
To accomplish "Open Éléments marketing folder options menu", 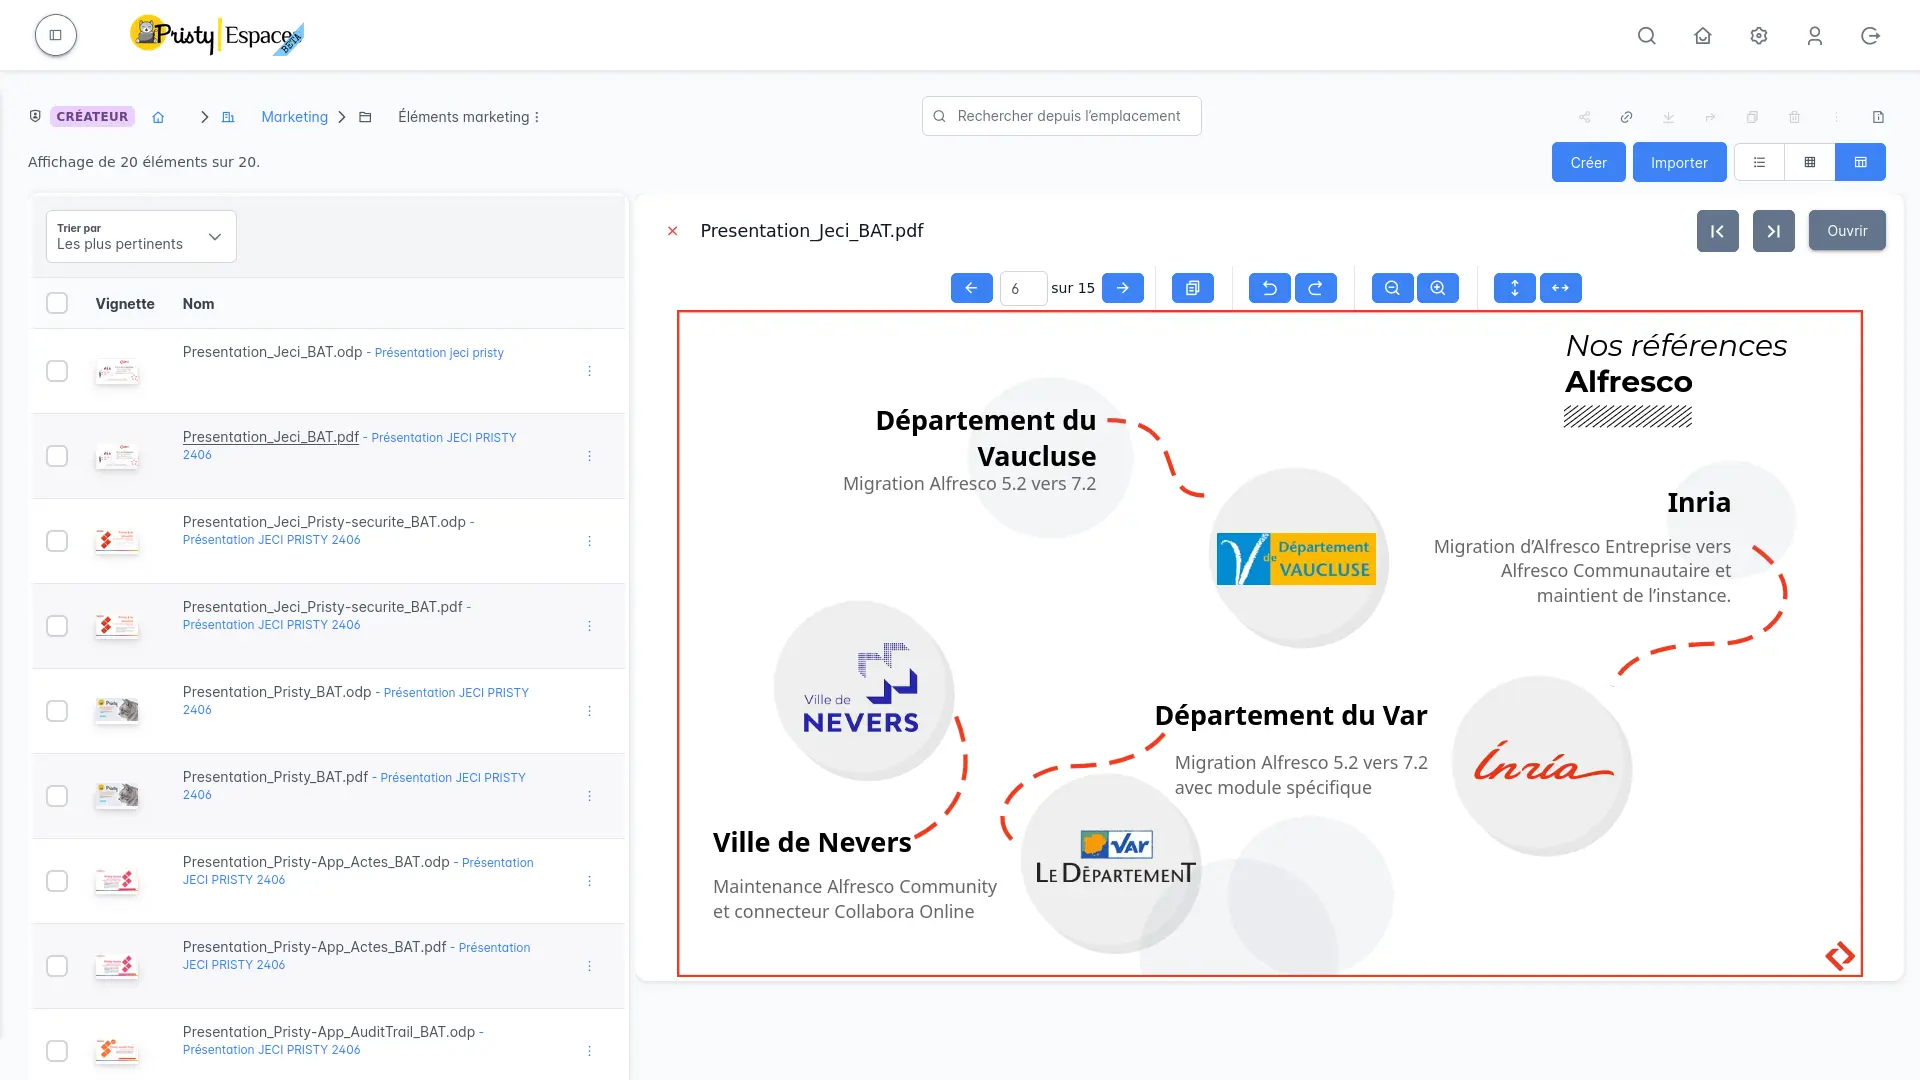I will pos(537,117).
